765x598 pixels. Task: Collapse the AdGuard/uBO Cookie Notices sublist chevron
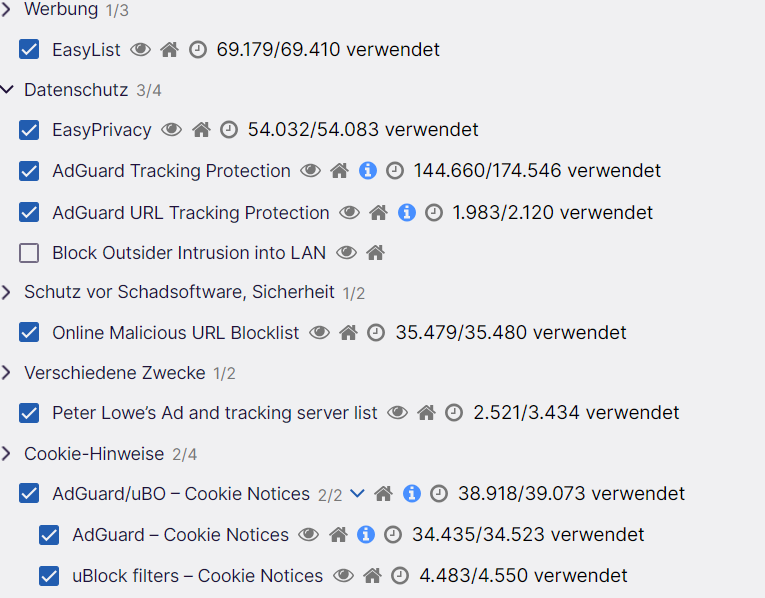[357, 494]
